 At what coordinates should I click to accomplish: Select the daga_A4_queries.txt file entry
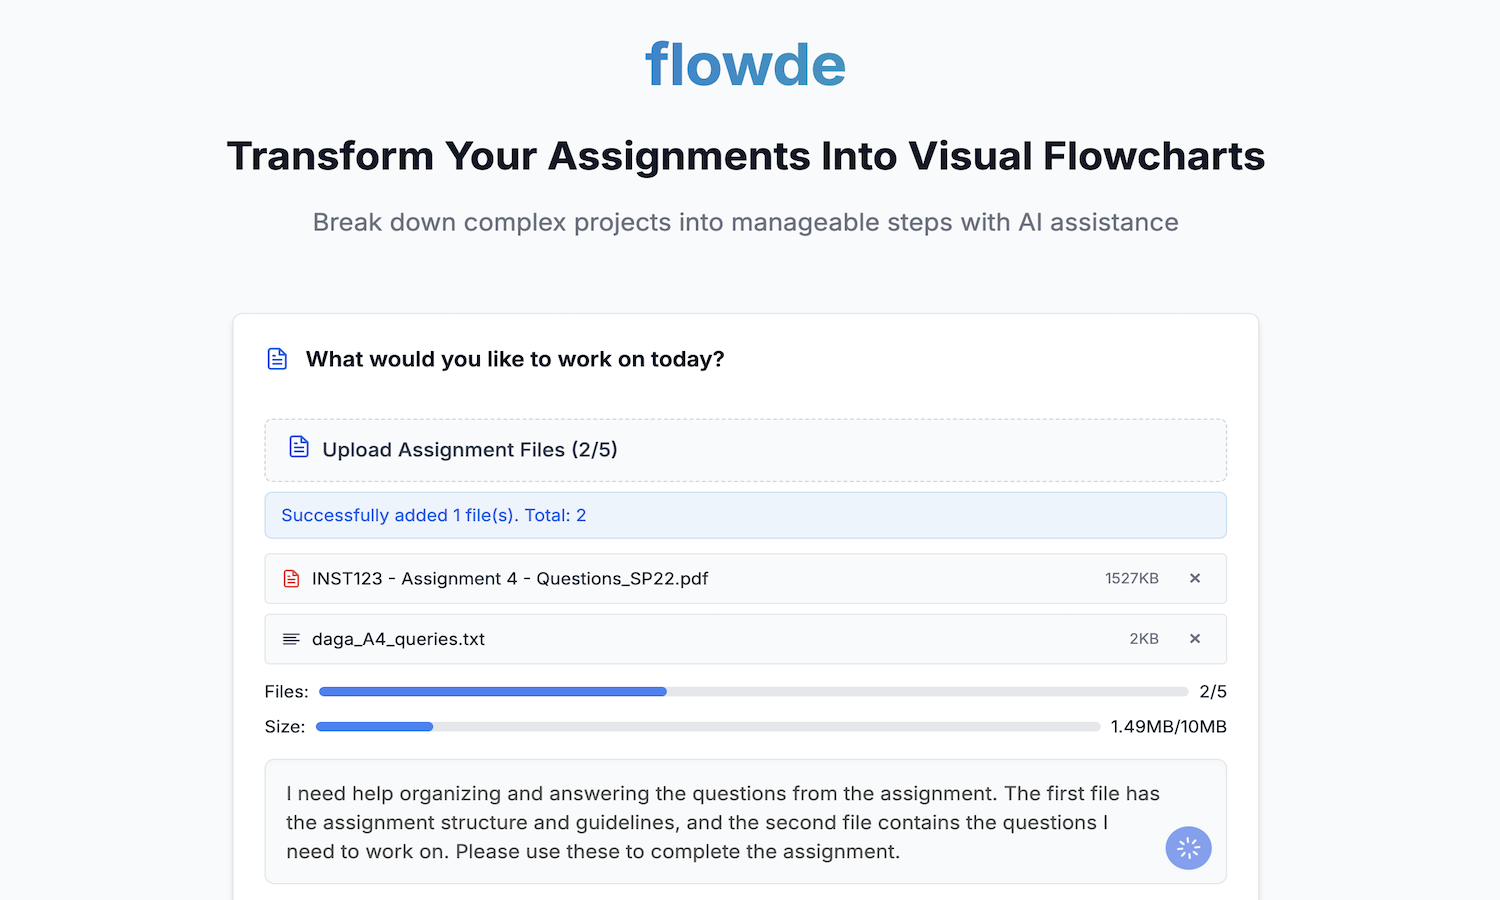point(745,638)
